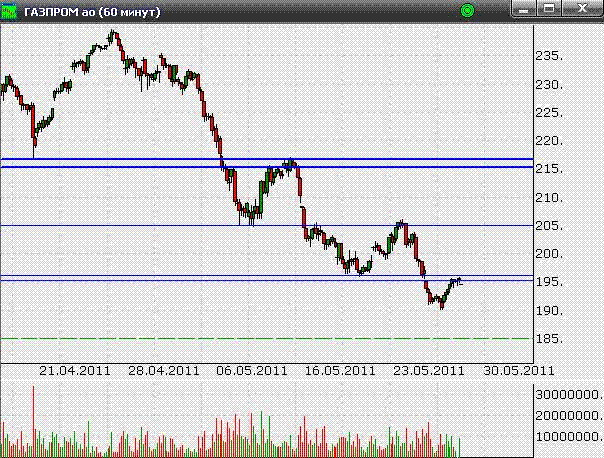Click the 210 price axis label
The width and height of the screenshot is (604, 458).
549,197
